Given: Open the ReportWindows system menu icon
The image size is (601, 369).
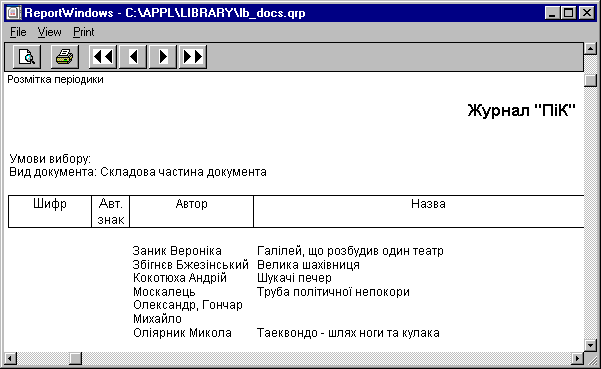Looking at the screenshot, I should pyautogui.click(x=13, y=13).
